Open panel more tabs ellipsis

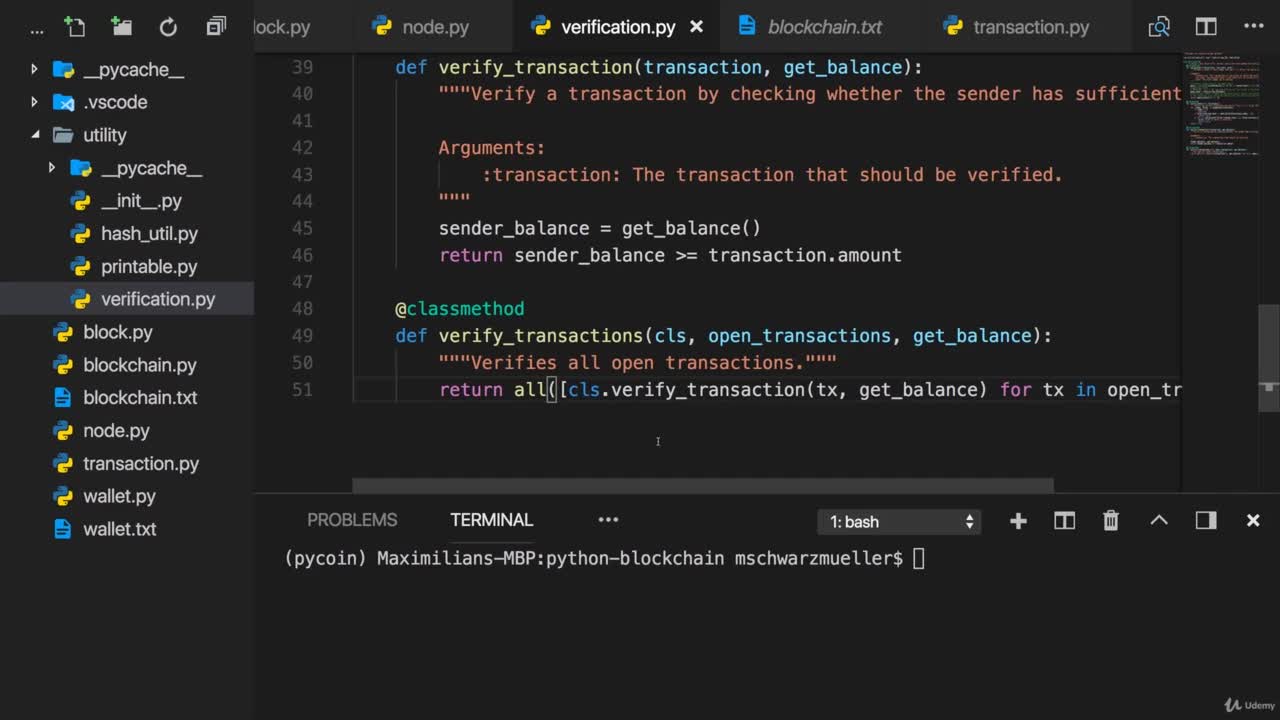click(x=608, y=520)
